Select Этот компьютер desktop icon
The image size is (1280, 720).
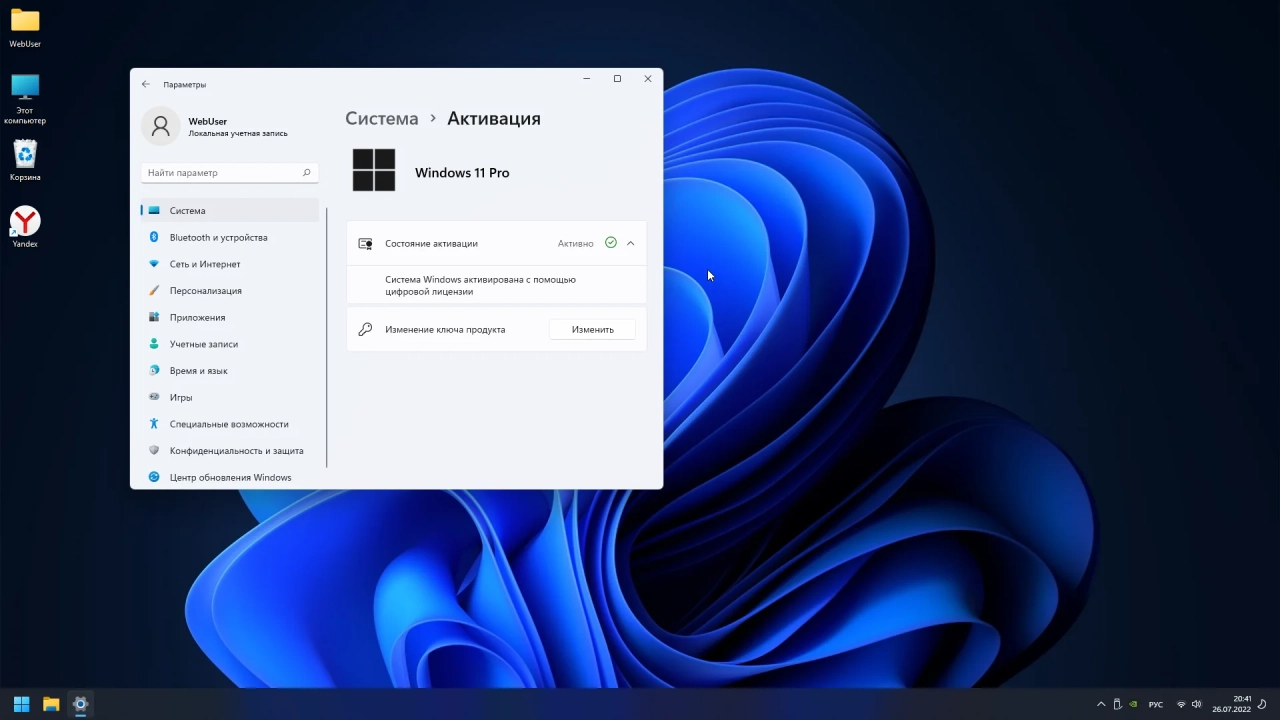point(25,98)
